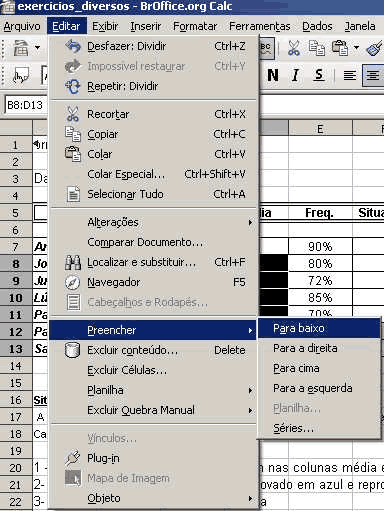This screenshot has height=511, width=384.
Task: Open dropdown arrow beside edit document icon
Action: 37,48
